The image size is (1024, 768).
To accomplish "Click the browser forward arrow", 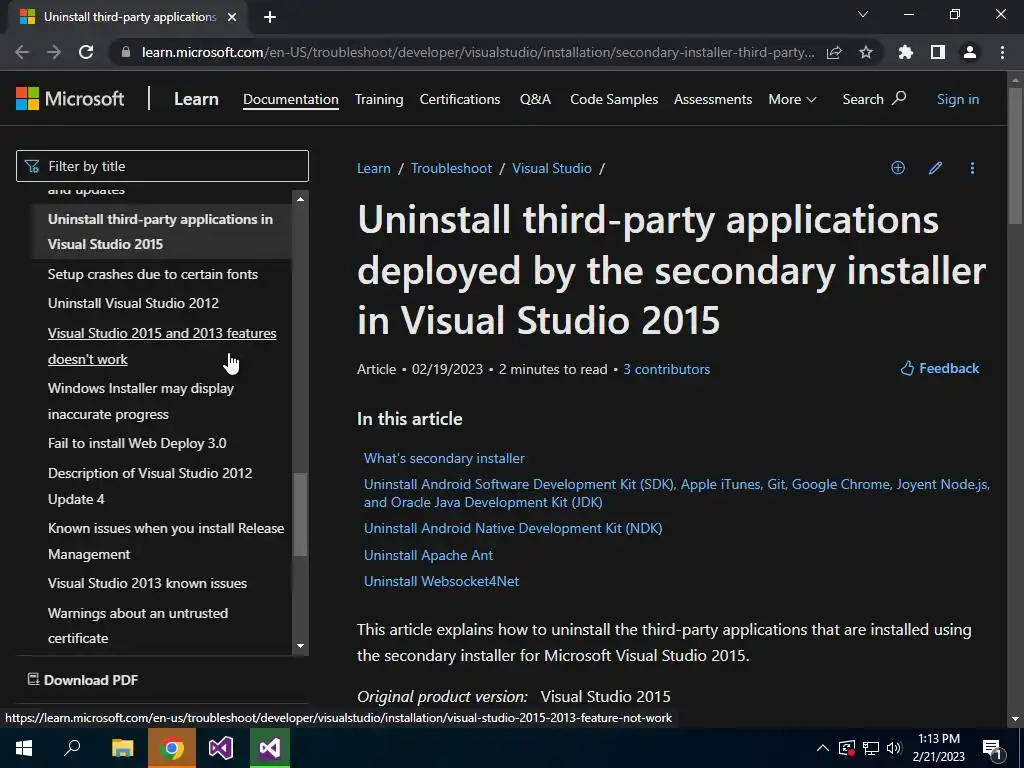I will [x=54, y=52].
